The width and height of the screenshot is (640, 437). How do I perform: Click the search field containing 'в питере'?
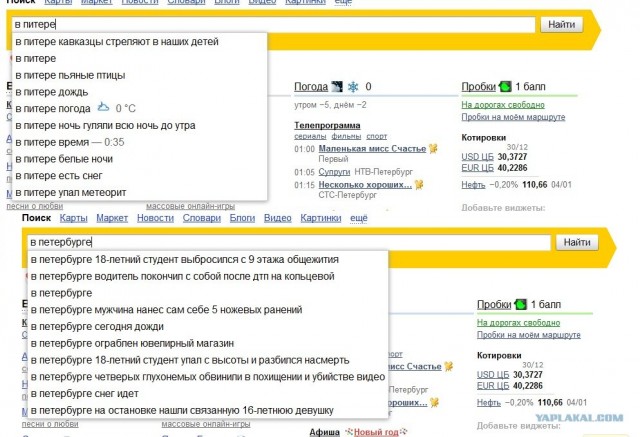tap(273, 24)
